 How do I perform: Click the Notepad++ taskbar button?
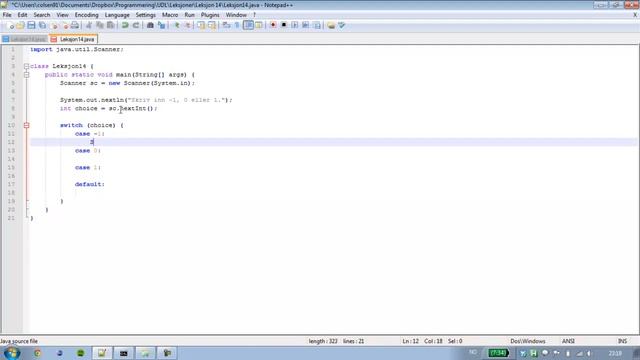point(102,353)
